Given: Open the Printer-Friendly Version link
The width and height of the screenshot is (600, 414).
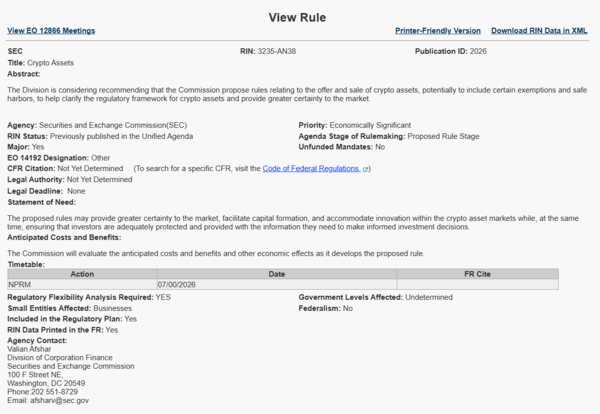Looking at the screenshot, I should 438,31.
